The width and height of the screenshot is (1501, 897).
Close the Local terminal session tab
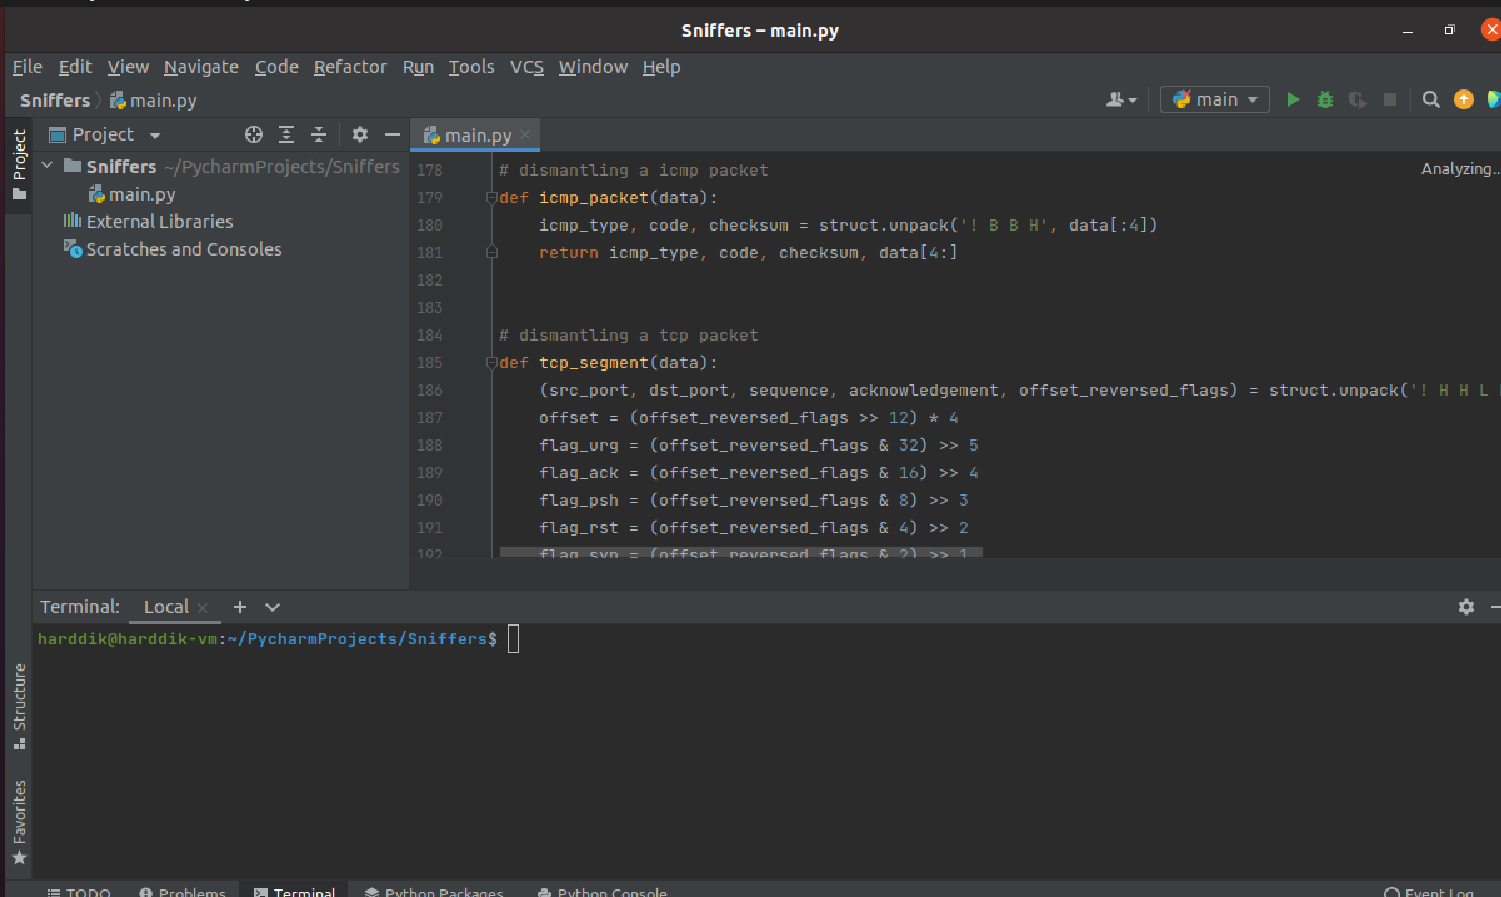click(x=203, y=607)
